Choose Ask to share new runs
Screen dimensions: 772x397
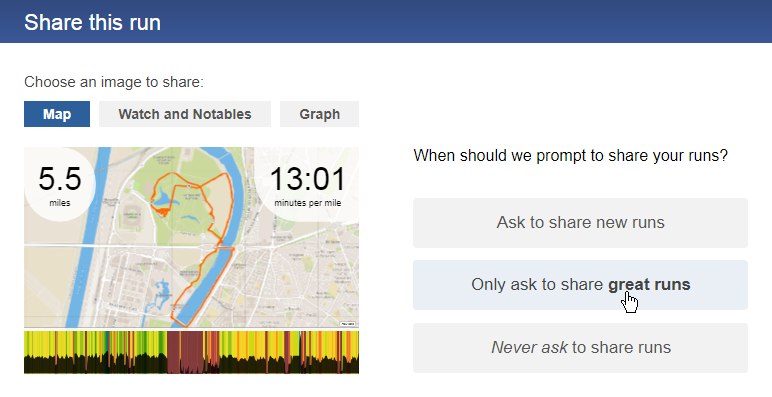[580, 223]
